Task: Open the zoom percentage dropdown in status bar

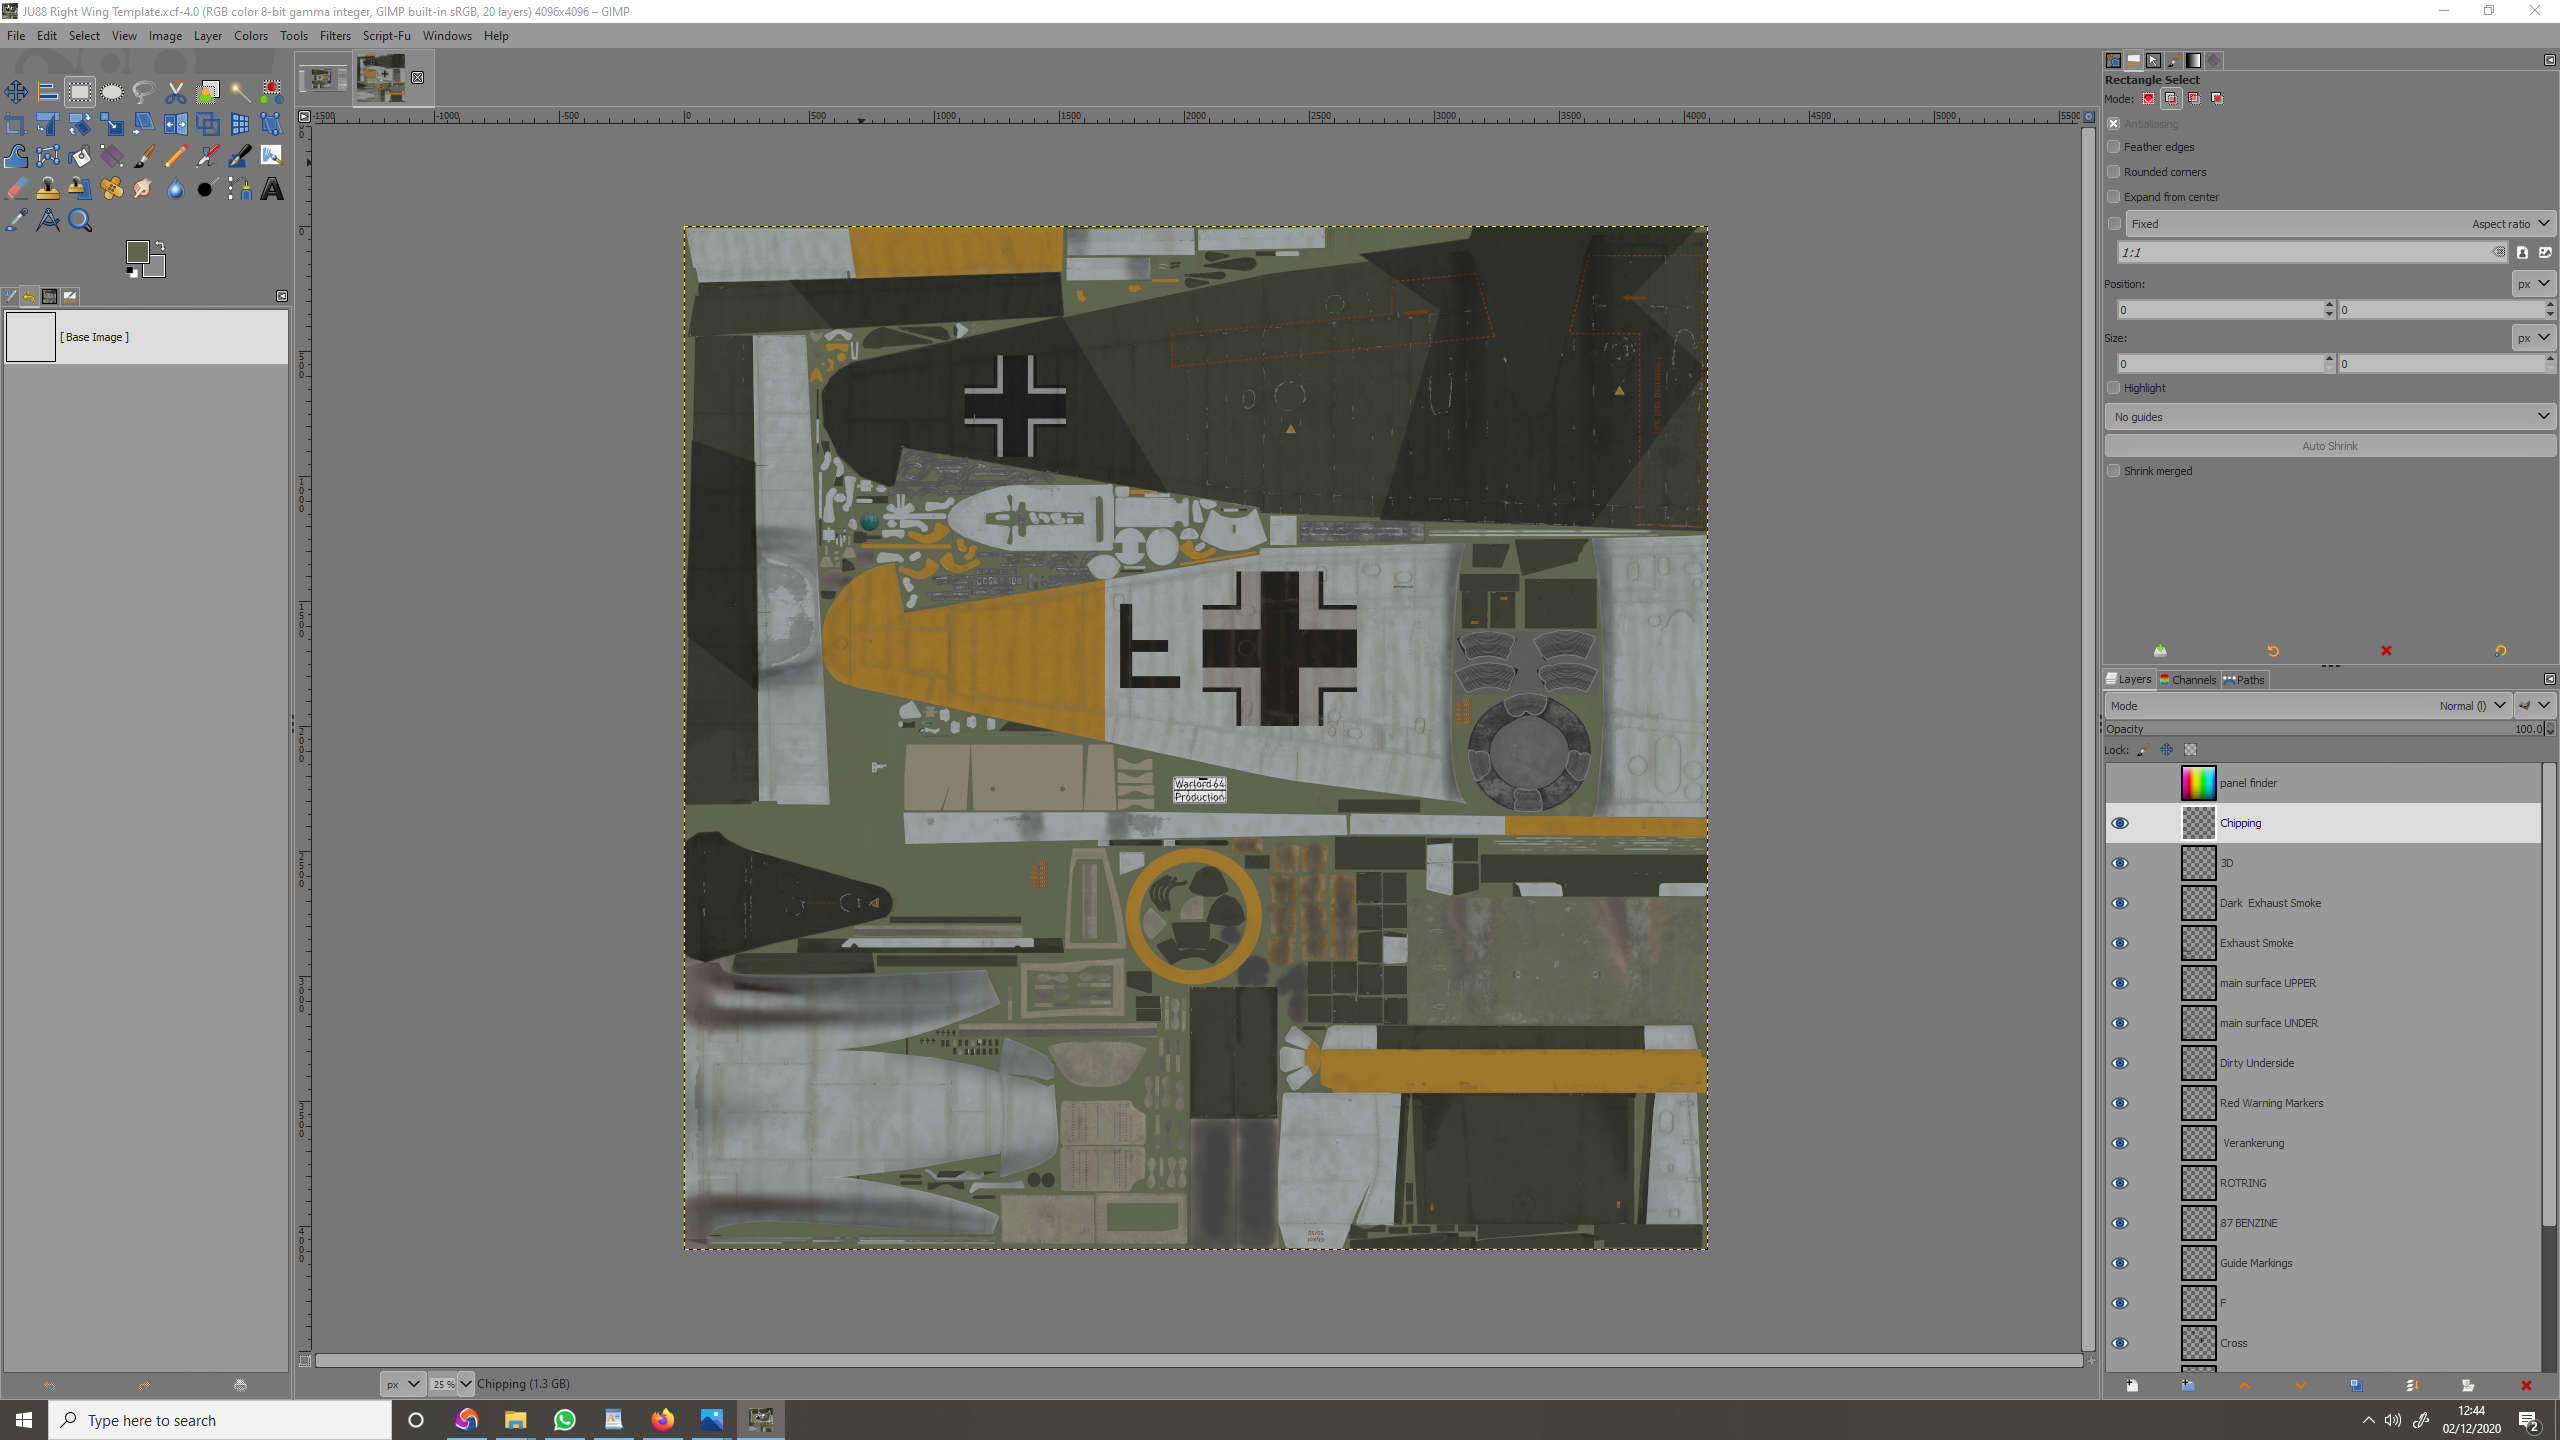Action: pyautogui.click(x=465, y=1384)
